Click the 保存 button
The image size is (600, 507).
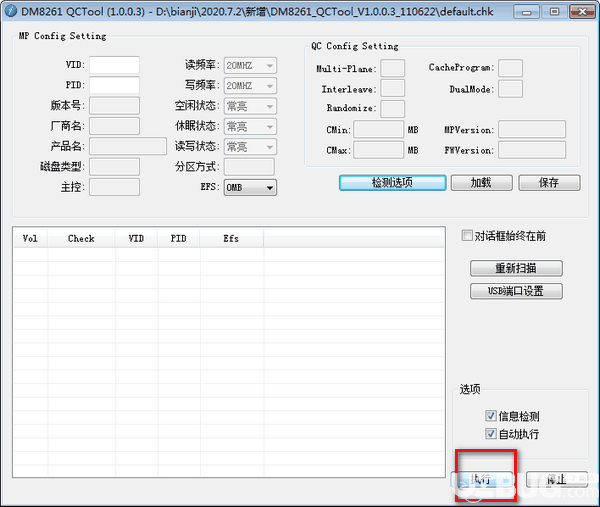tap(549, 183)
